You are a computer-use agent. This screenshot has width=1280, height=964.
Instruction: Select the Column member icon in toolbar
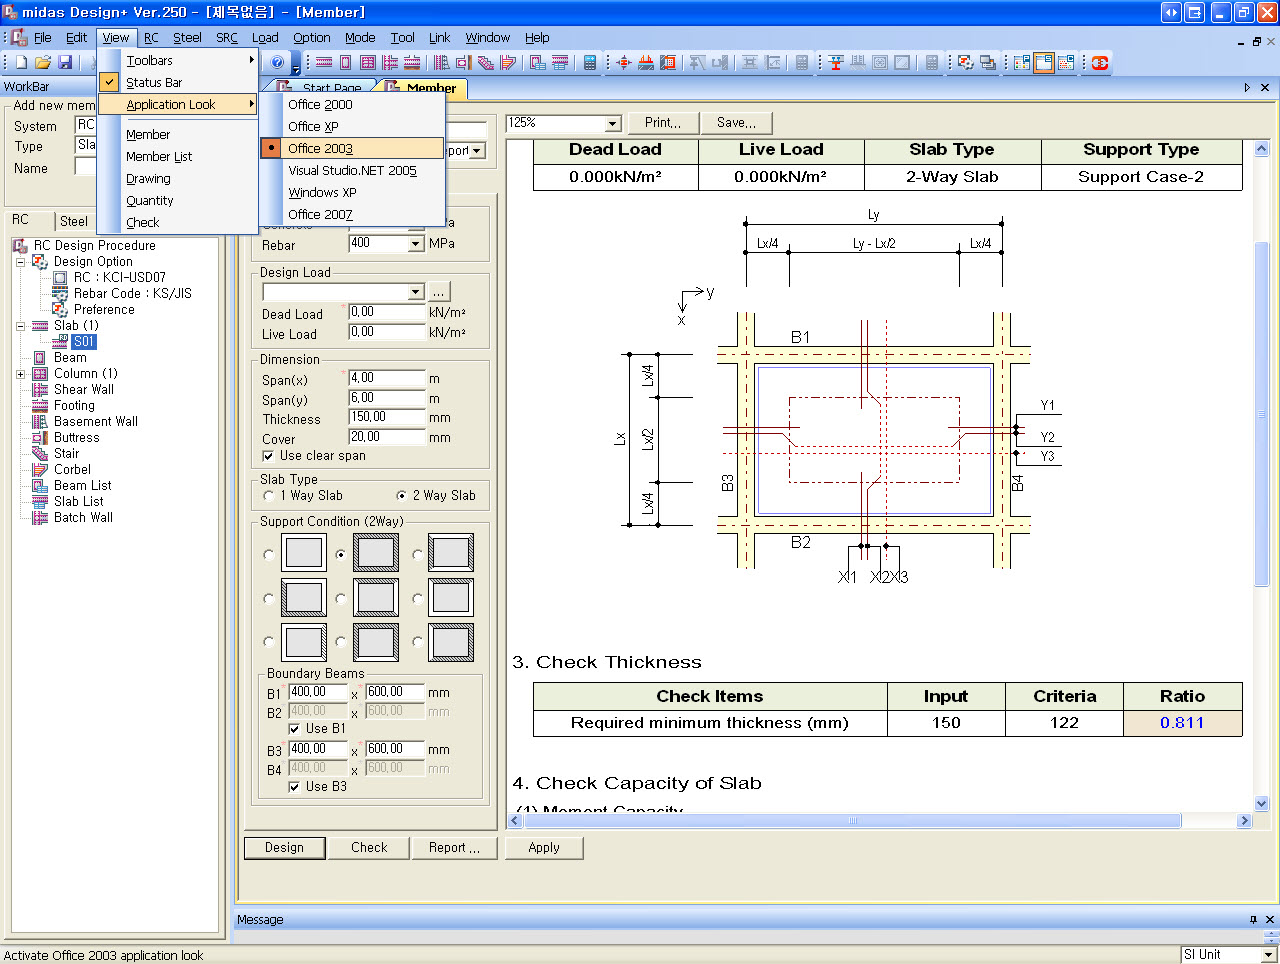(x=368, y=62)
